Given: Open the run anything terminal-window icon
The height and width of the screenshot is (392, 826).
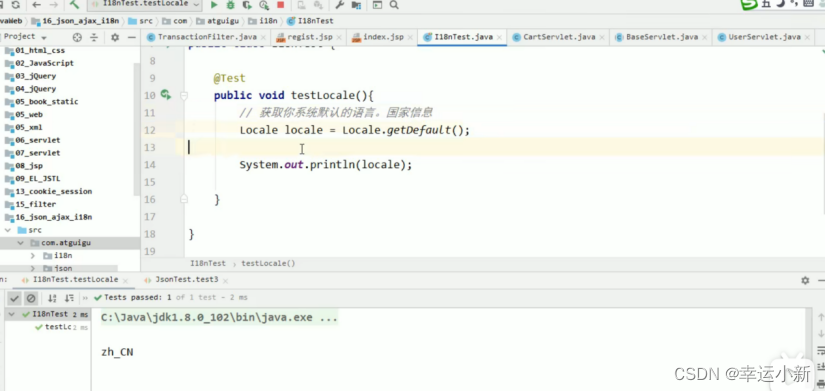Looking at the screenshot, I should point(377,5).
